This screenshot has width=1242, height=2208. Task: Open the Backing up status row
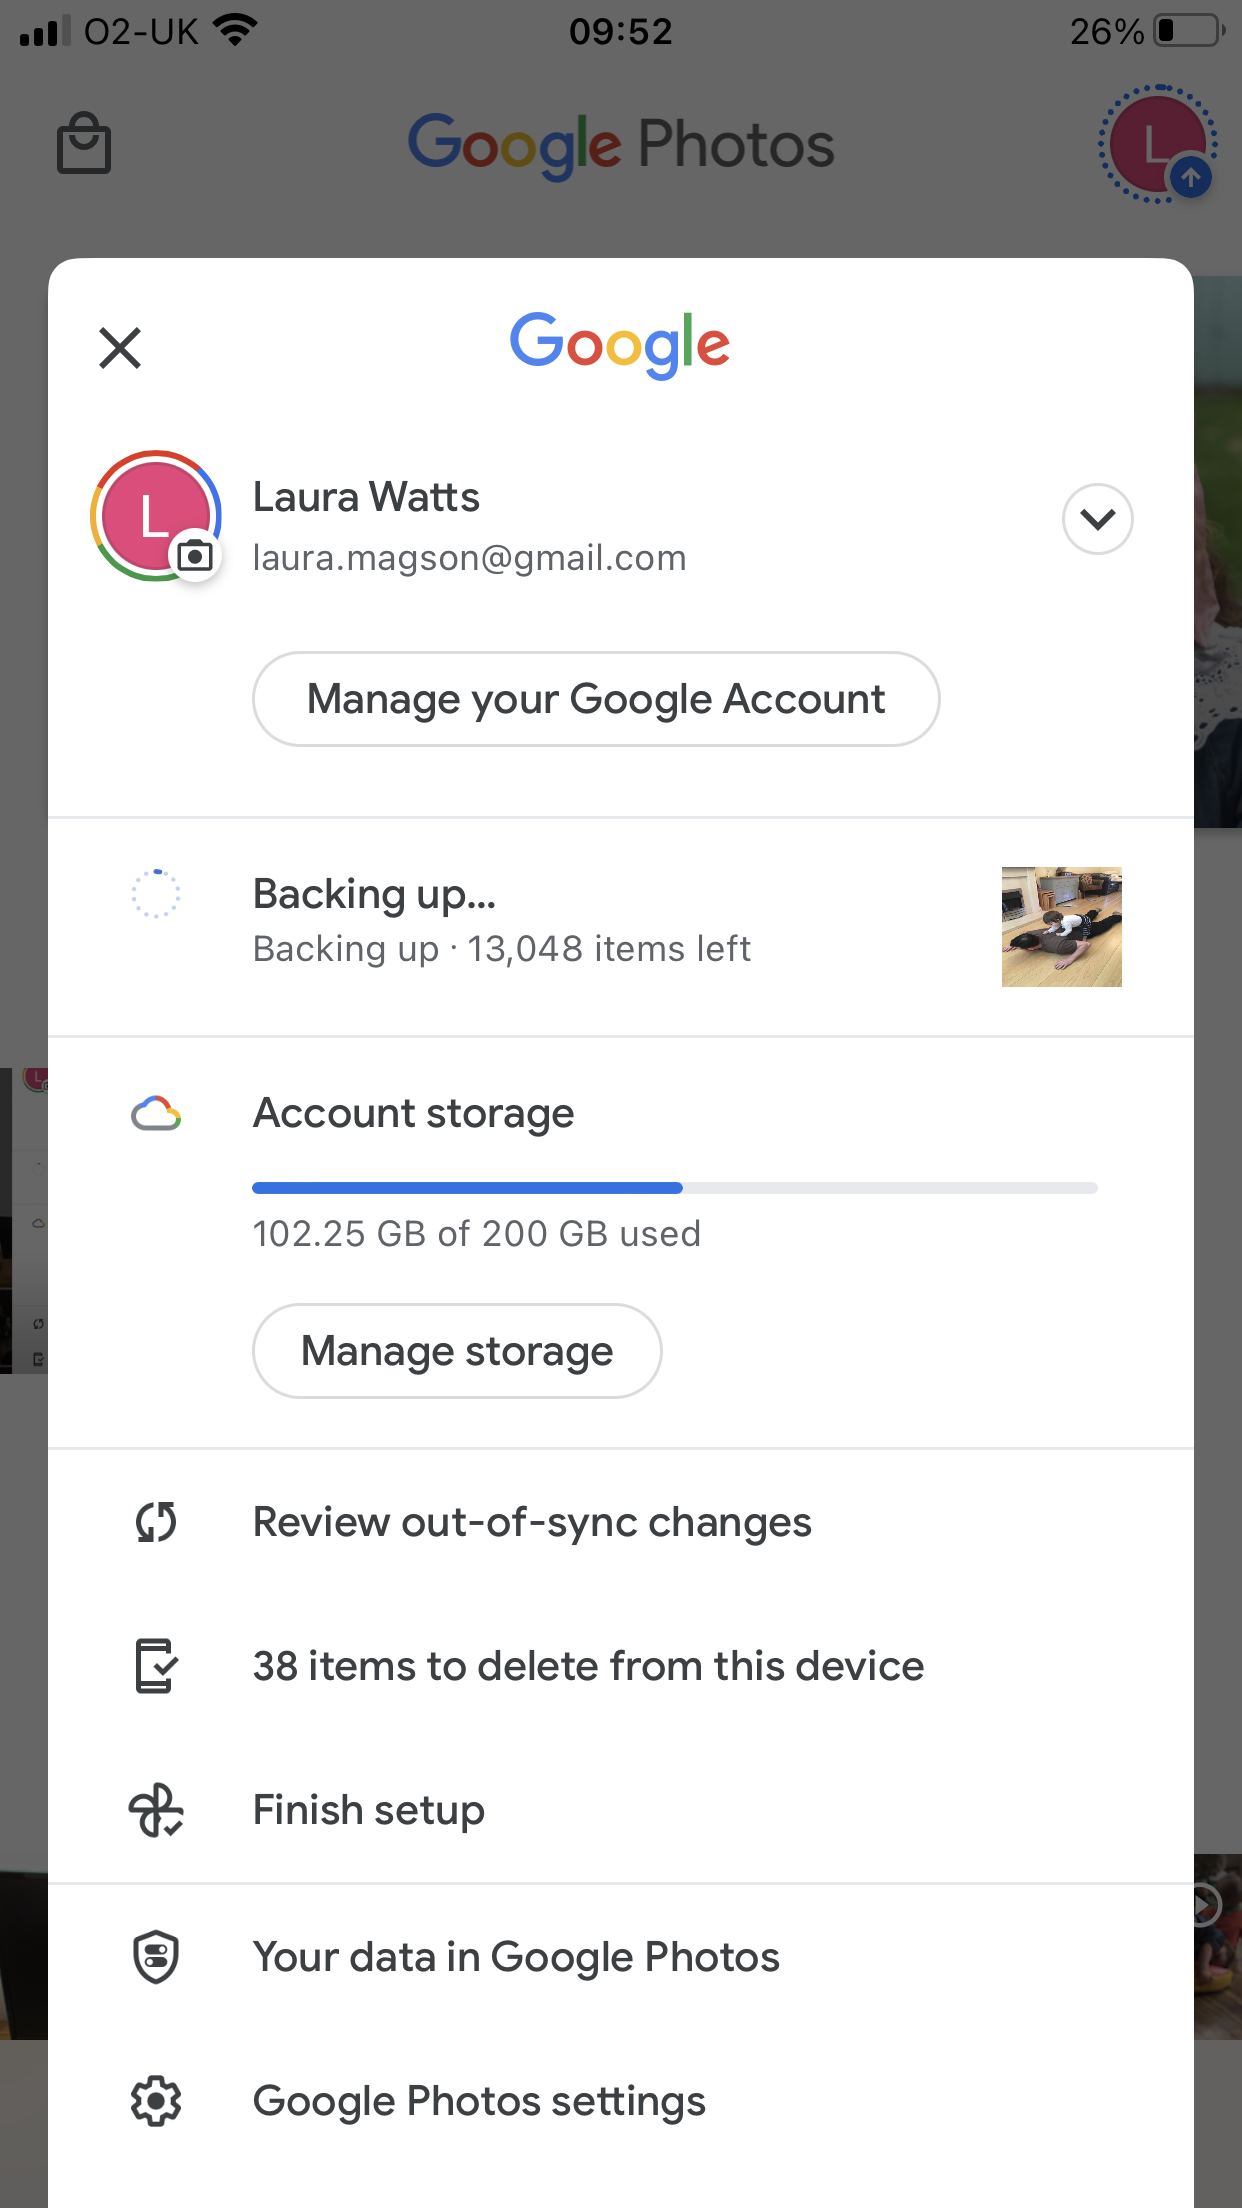(621, 927)
